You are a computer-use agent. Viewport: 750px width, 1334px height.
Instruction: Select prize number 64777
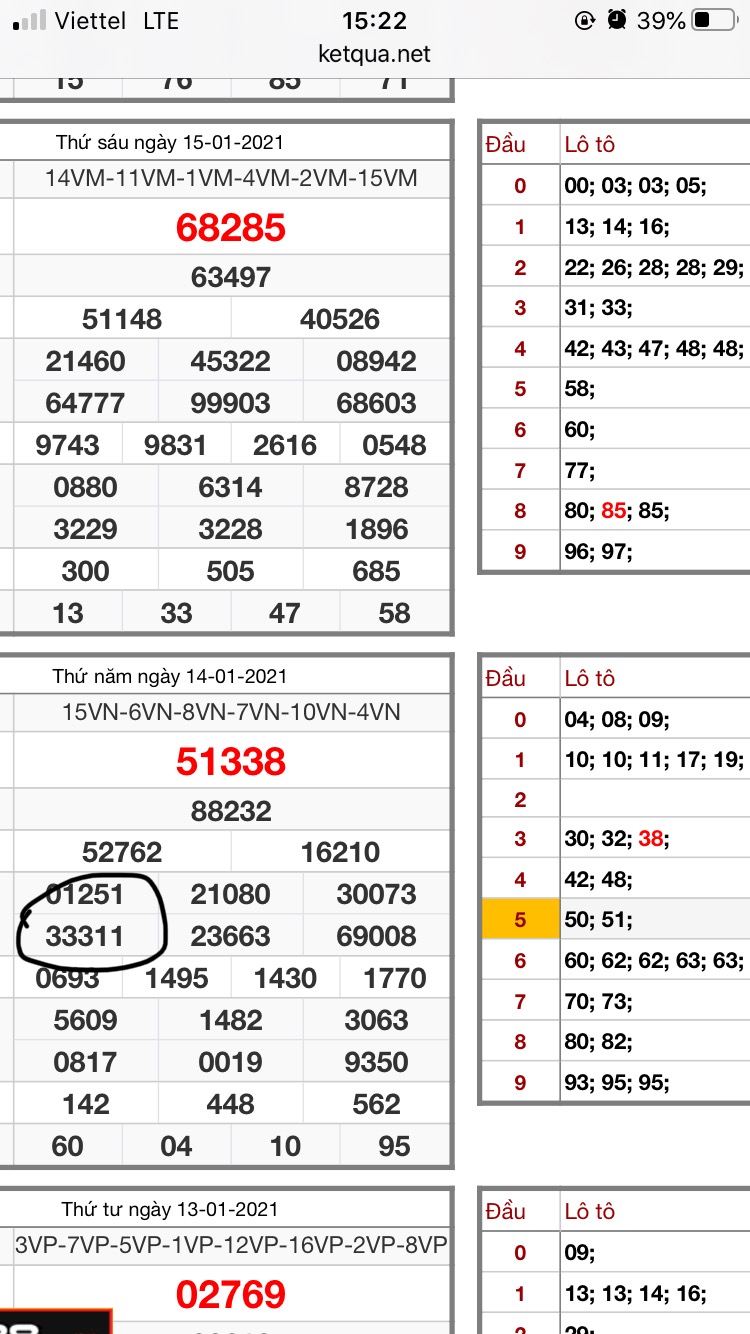85,403
